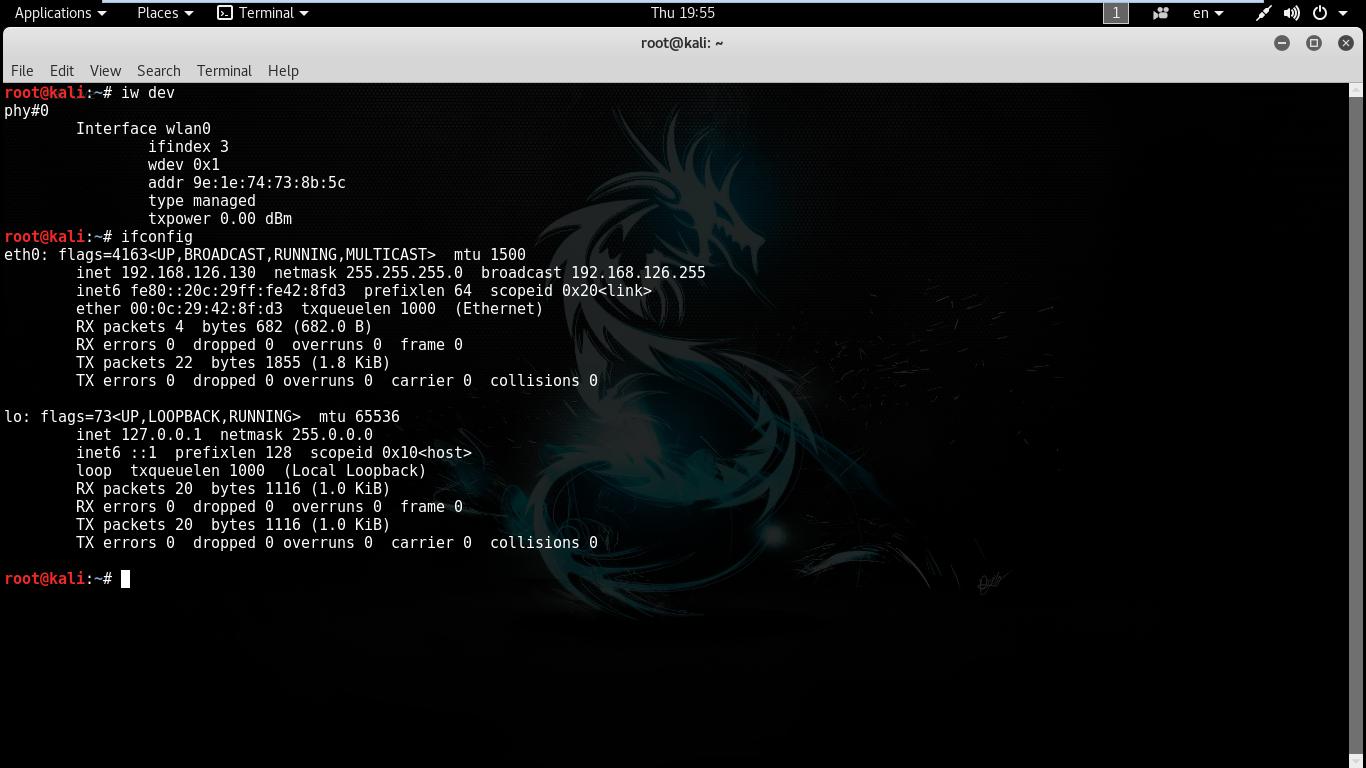The height and width of the screenshot is (768, 1366).
Task: Click the terminal cursor at last prompt
Action: coord(125,579)
